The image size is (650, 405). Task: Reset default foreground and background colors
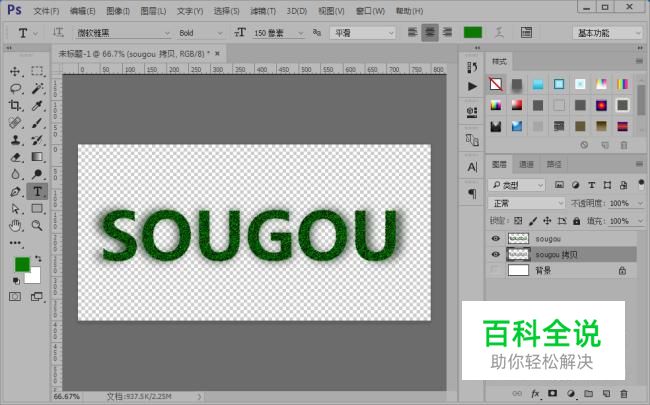click(16, 281)
